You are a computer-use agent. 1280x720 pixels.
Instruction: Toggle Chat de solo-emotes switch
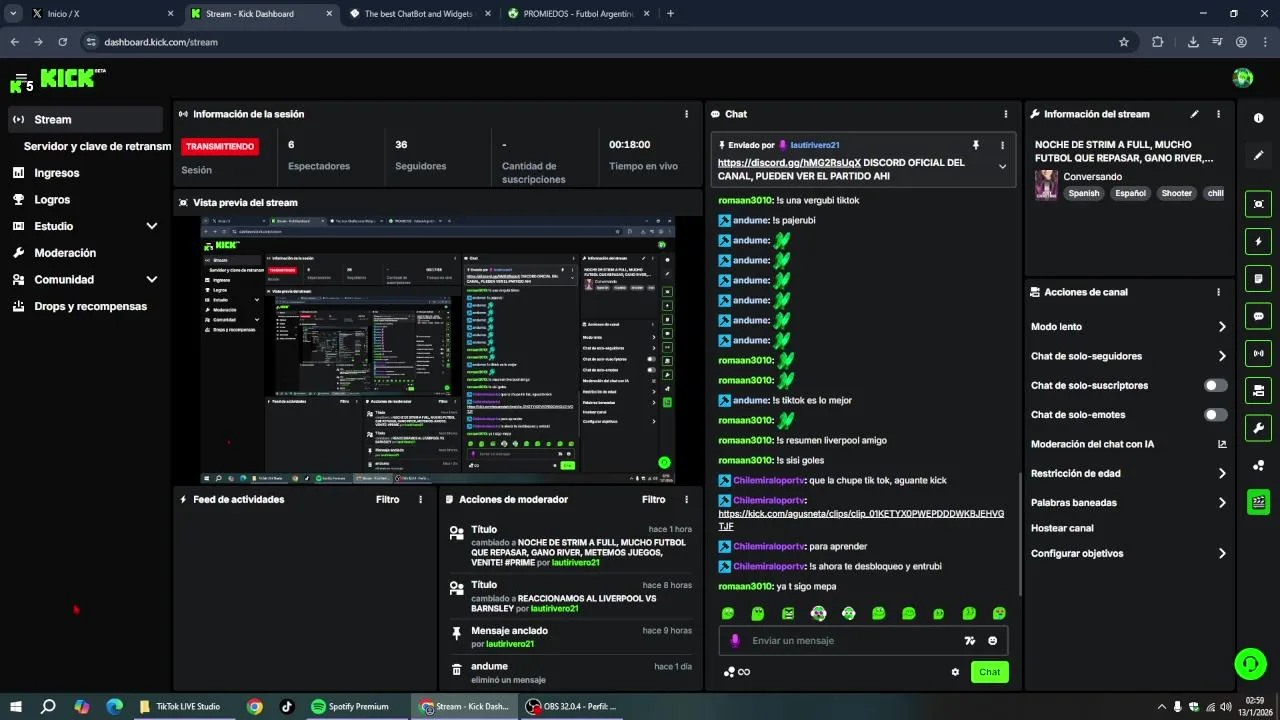point(1216,414)
